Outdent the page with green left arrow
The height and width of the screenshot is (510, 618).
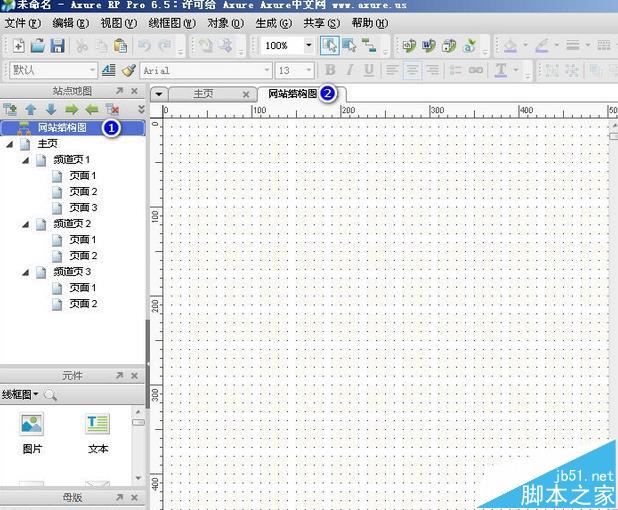[92, 109]
